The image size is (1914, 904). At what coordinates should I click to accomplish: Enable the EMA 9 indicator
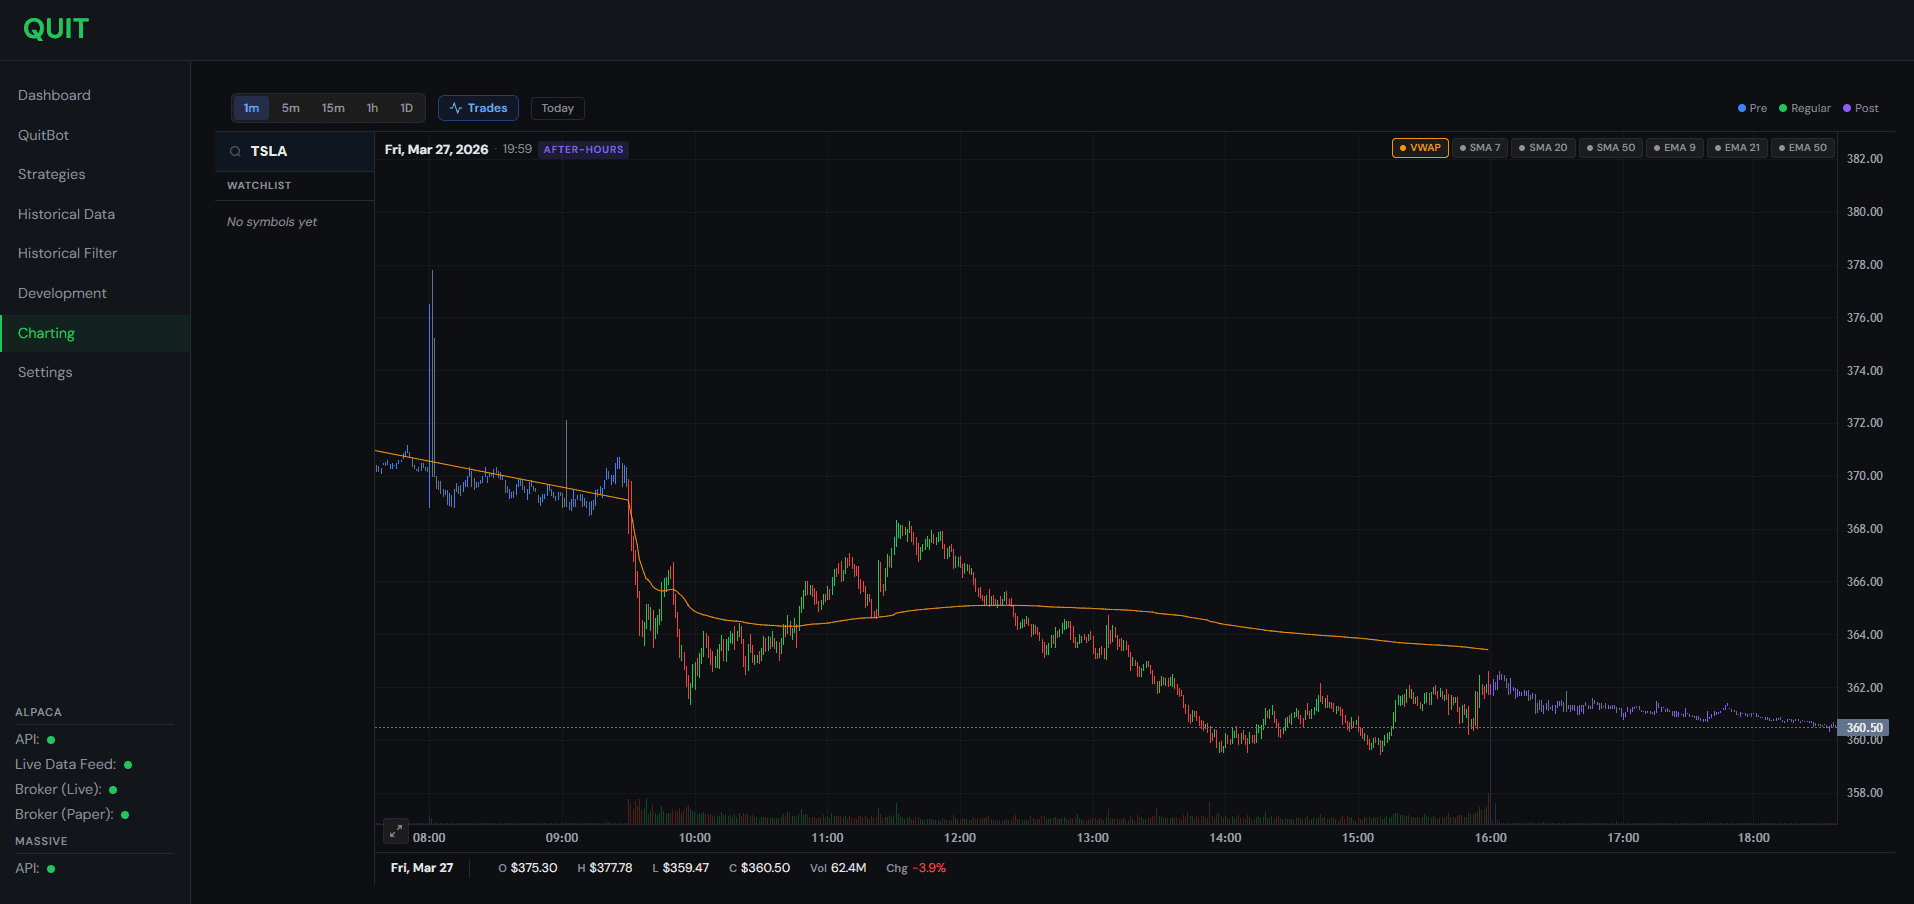[x=1674, y=147]
